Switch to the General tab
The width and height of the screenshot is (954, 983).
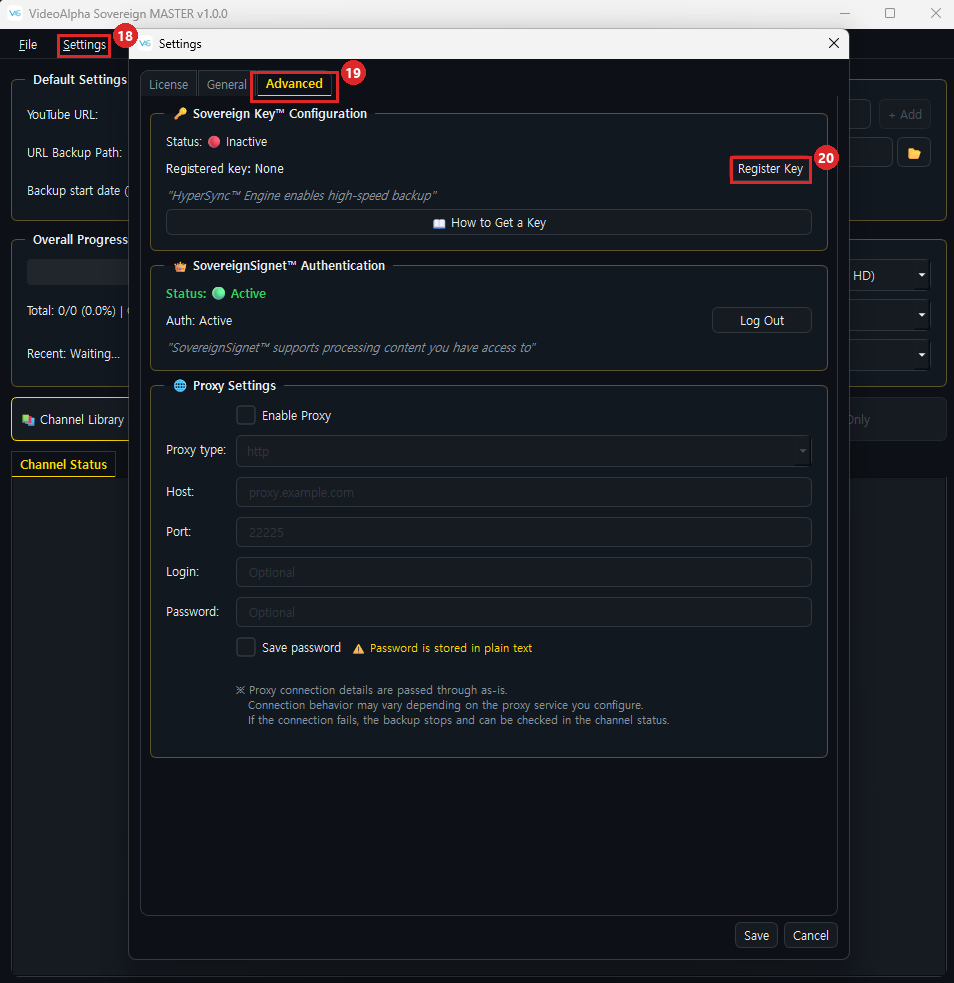coord(226,85)
